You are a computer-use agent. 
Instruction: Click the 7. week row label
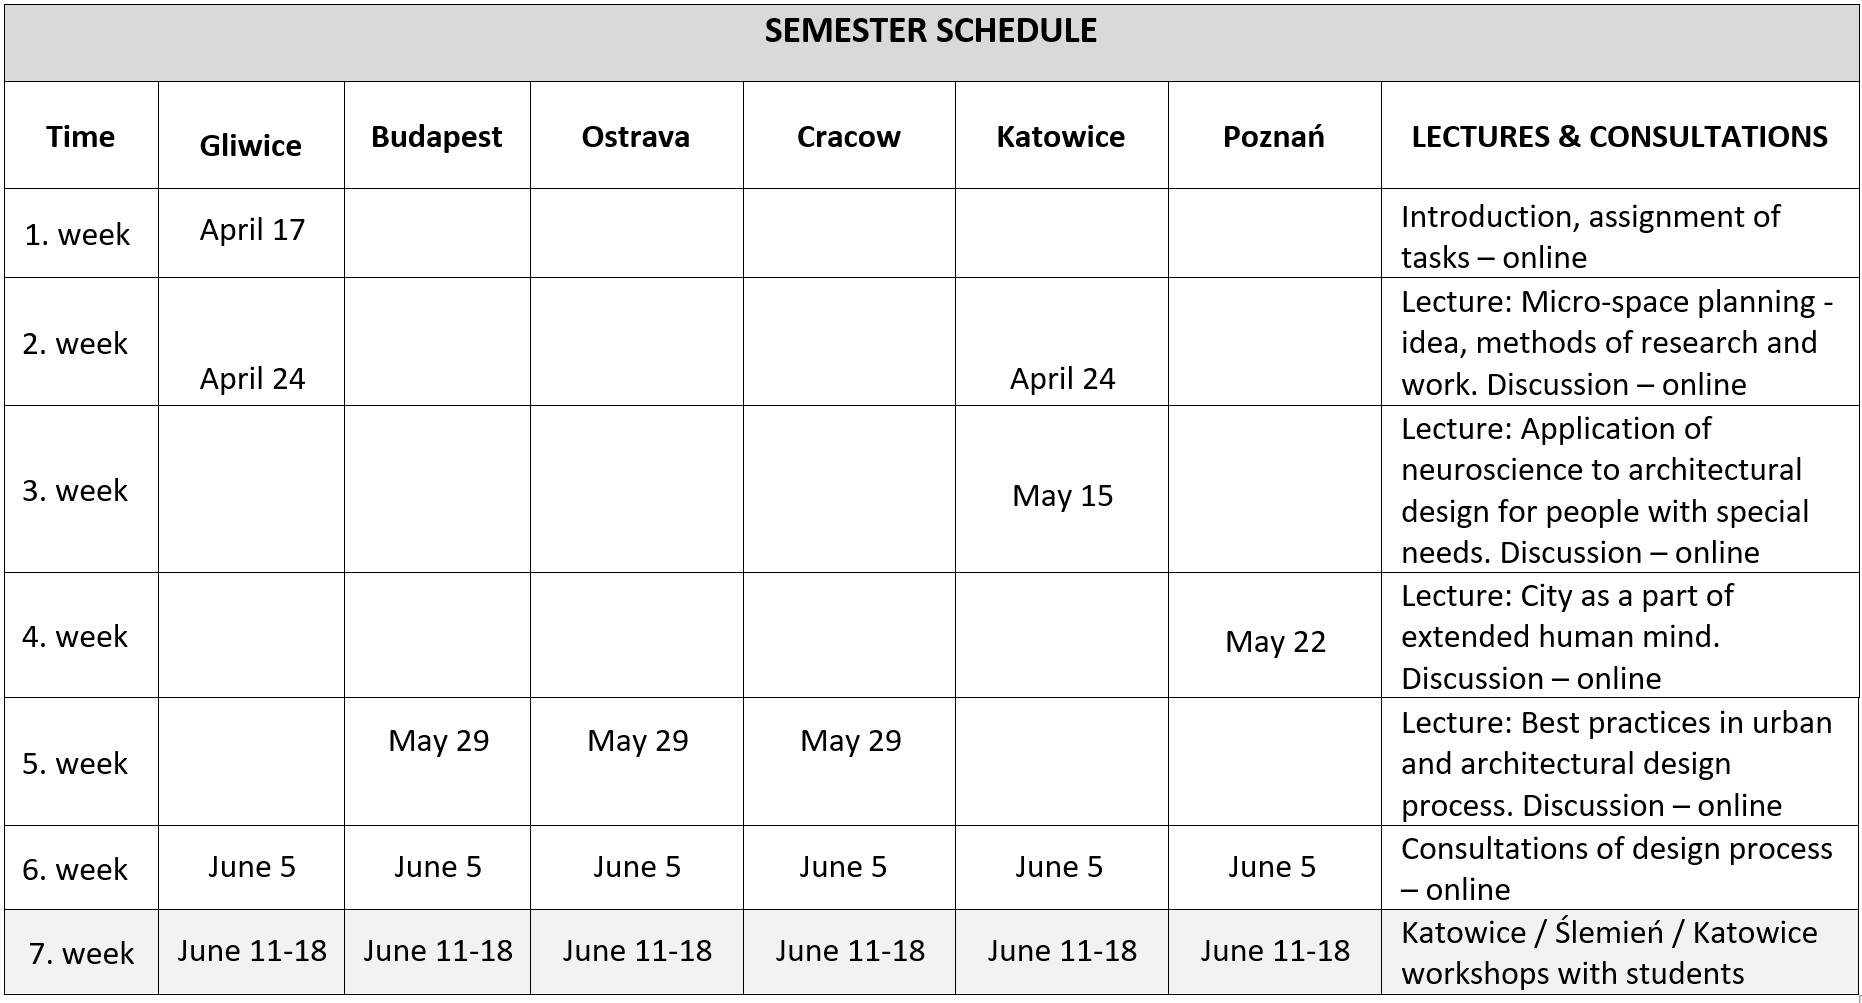[x=80, y=953]
